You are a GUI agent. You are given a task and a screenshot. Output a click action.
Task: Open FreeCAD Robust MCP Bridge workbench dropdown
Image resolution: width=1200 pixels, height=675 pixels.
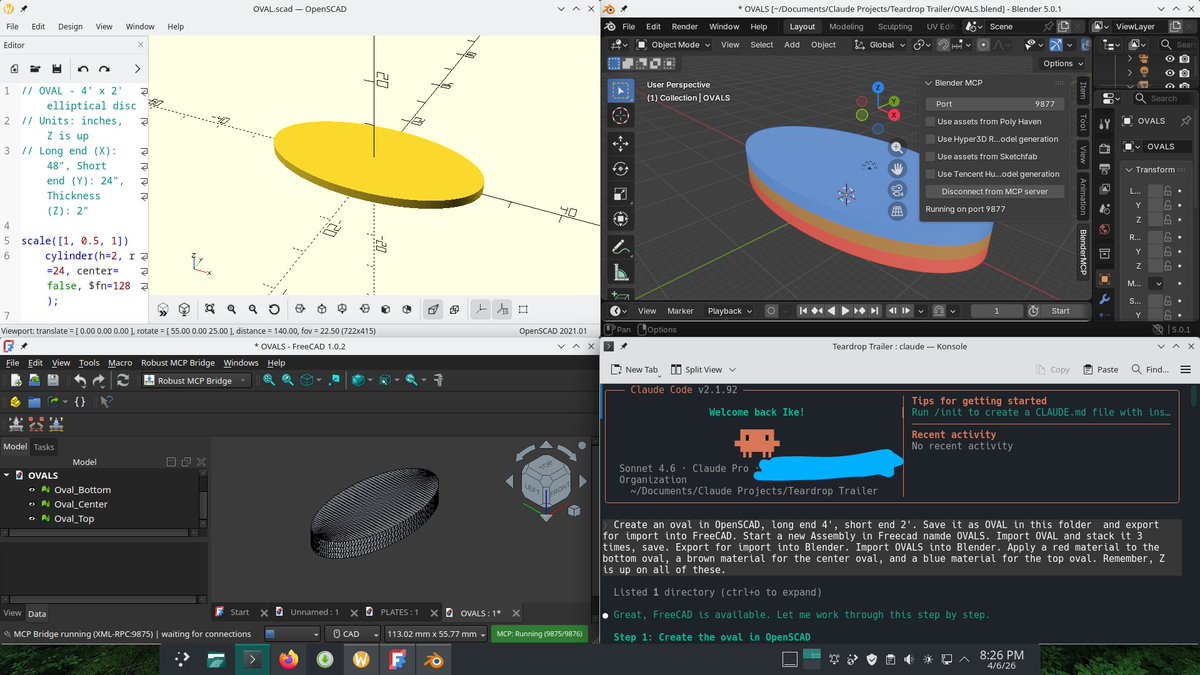(196, 380)
